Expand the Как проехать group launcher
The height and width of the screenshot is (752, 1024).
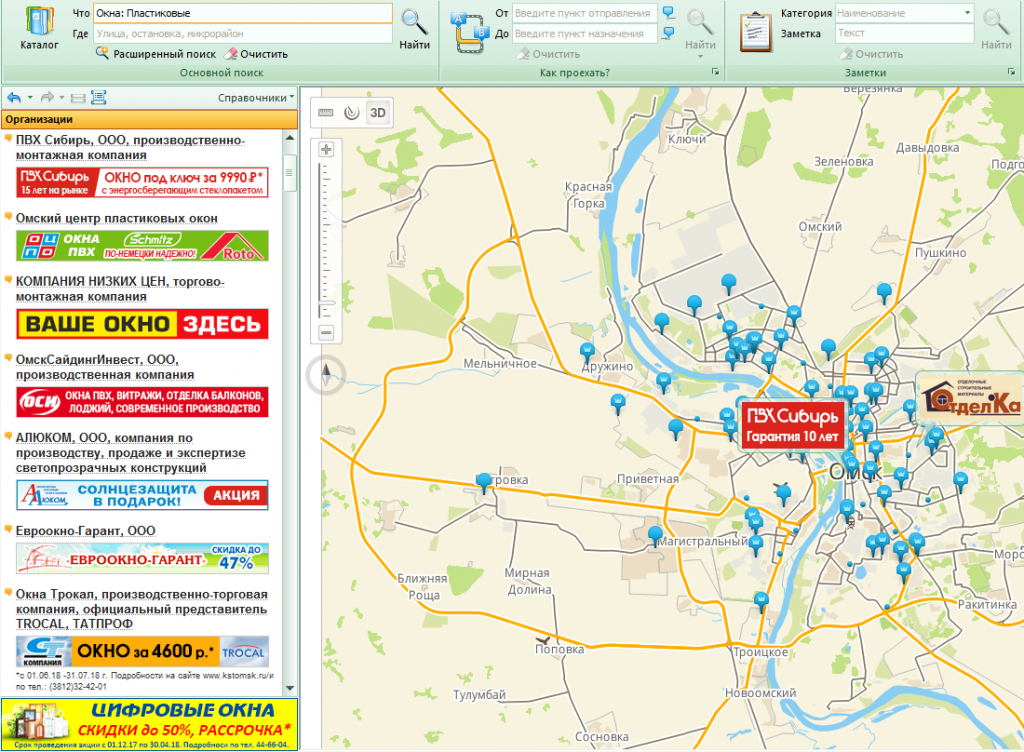(715, 72)
